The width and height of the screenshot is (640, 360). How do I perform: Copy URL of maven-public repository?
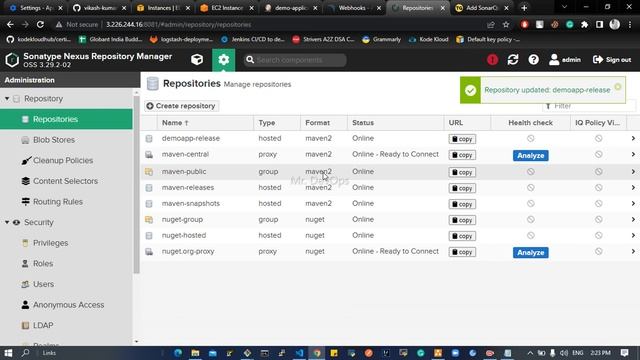click(x=462, y=172)
